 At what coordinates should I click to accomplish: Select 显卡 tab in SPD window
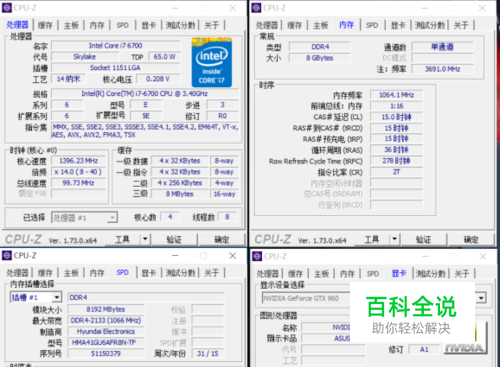click(149, 273)
